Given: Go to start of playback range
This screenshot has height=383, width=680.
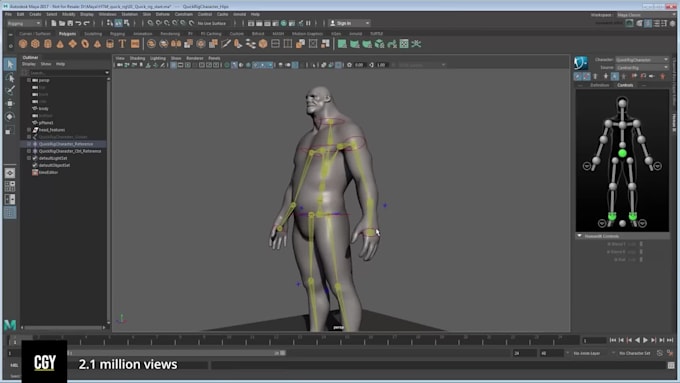Looking at the screenshot, I should [613, 340].
